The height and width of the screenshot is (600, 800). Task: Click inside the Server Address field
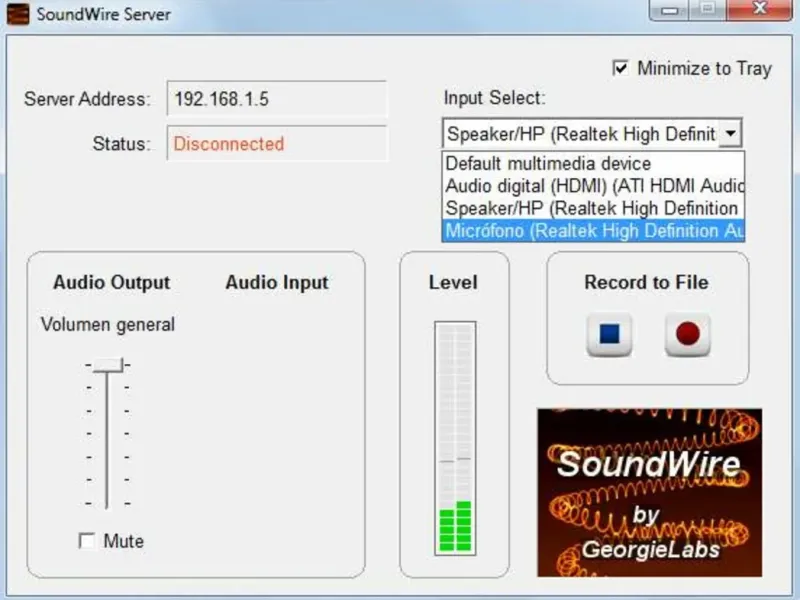[x=277, y=98]
